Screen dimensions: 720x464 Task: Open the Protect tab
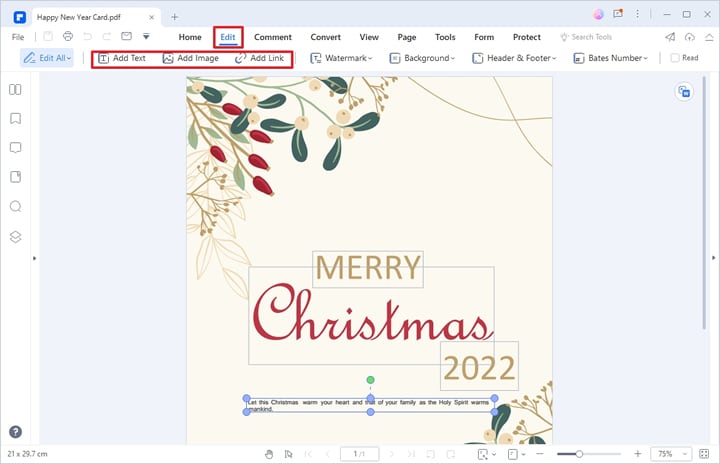527,37
